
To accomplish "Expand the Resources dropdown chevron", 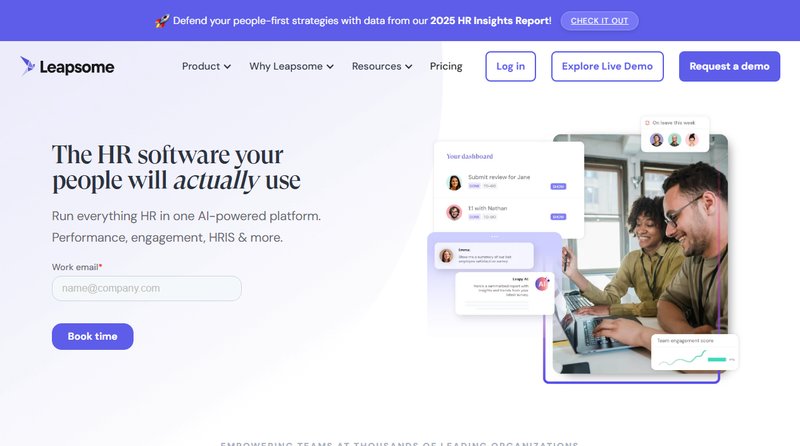I will 409,67.
